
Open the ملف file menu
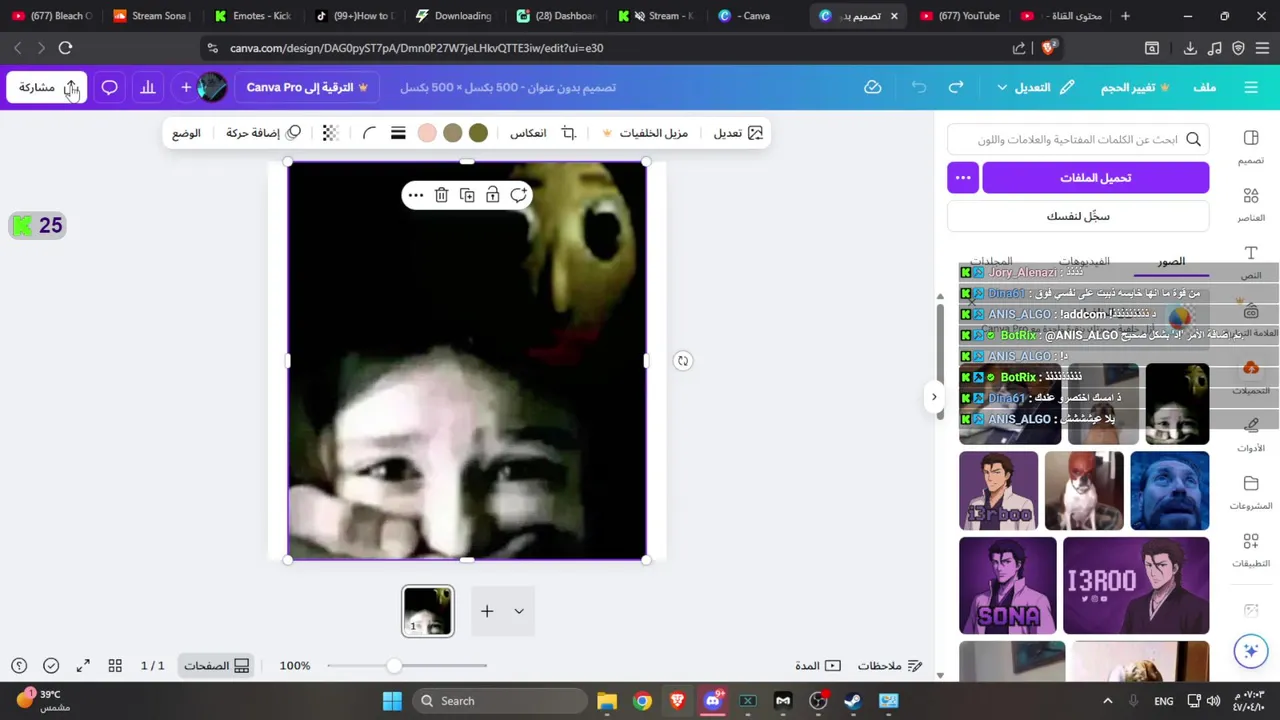tap(1204, 87)
